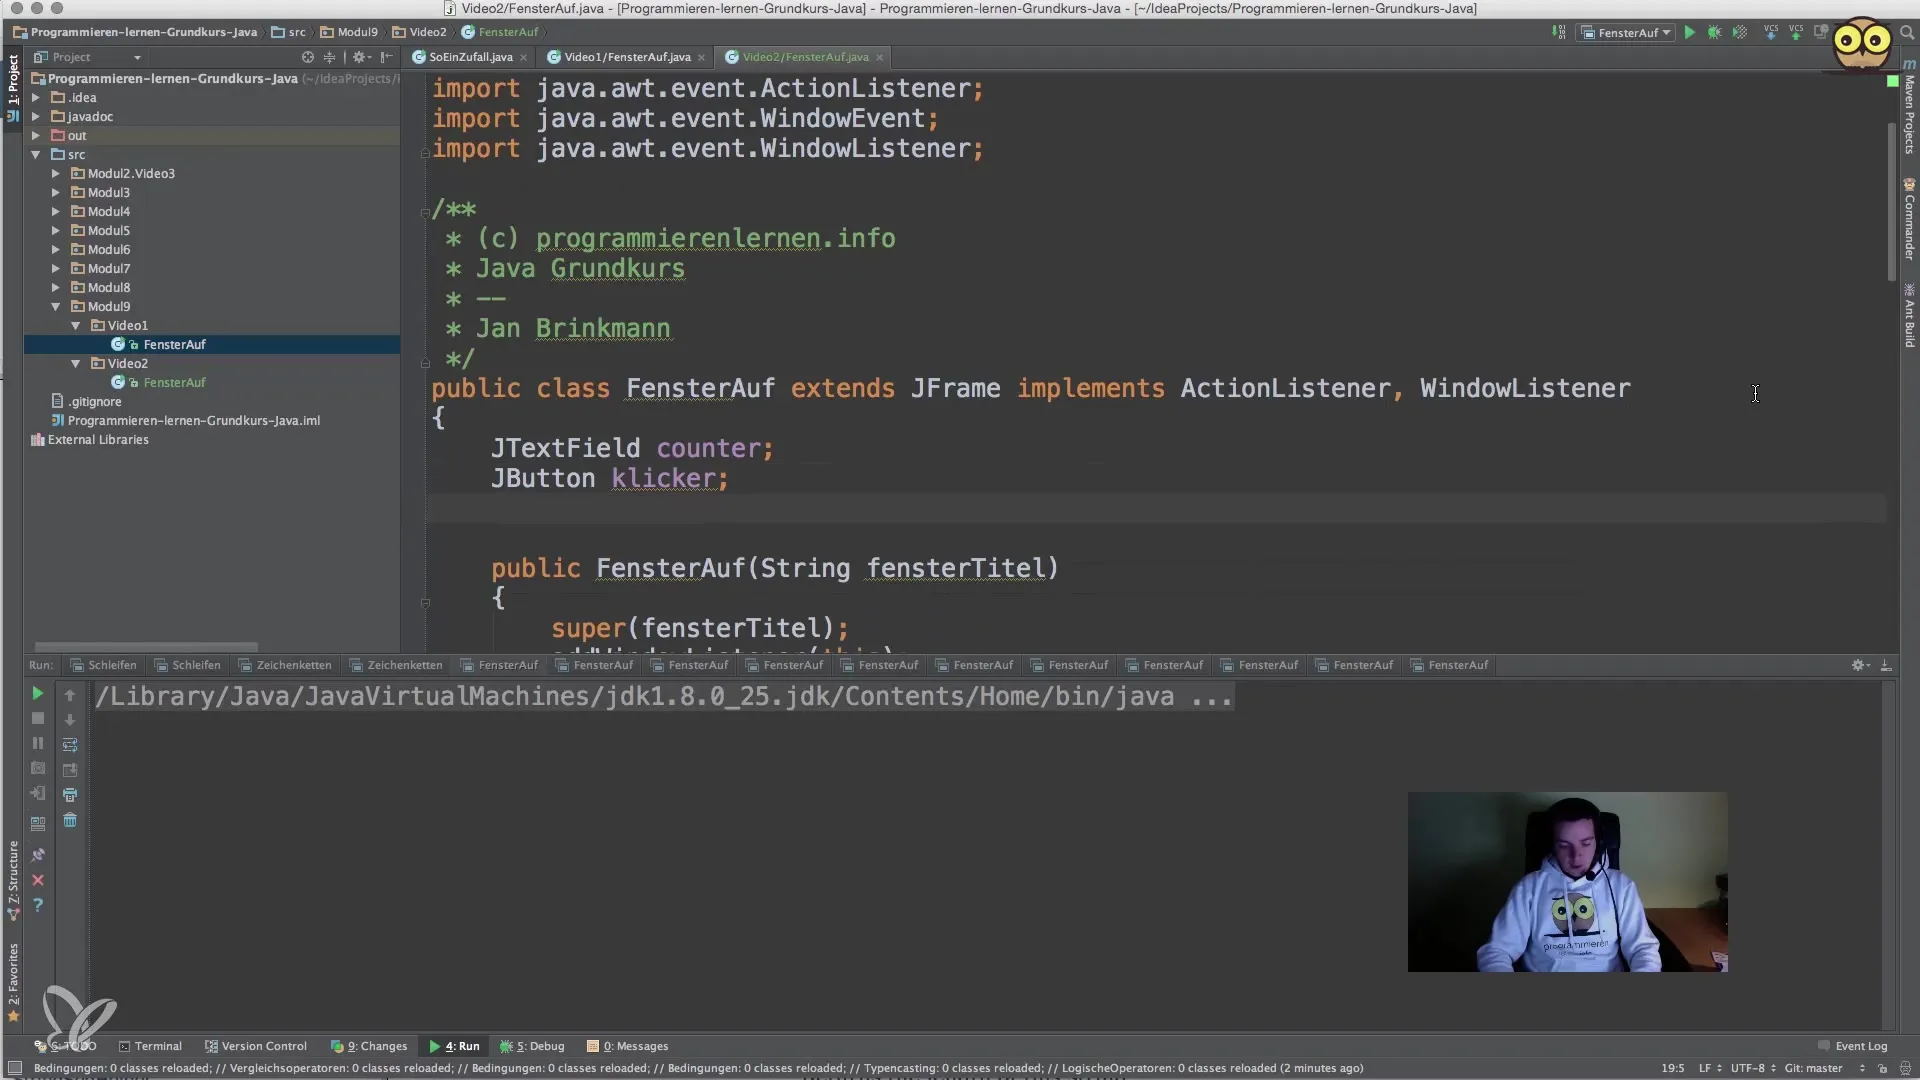The image size is (1920, 1080).
Task: Hide Run panel with the download-style icon
Action: (1885, 665)
